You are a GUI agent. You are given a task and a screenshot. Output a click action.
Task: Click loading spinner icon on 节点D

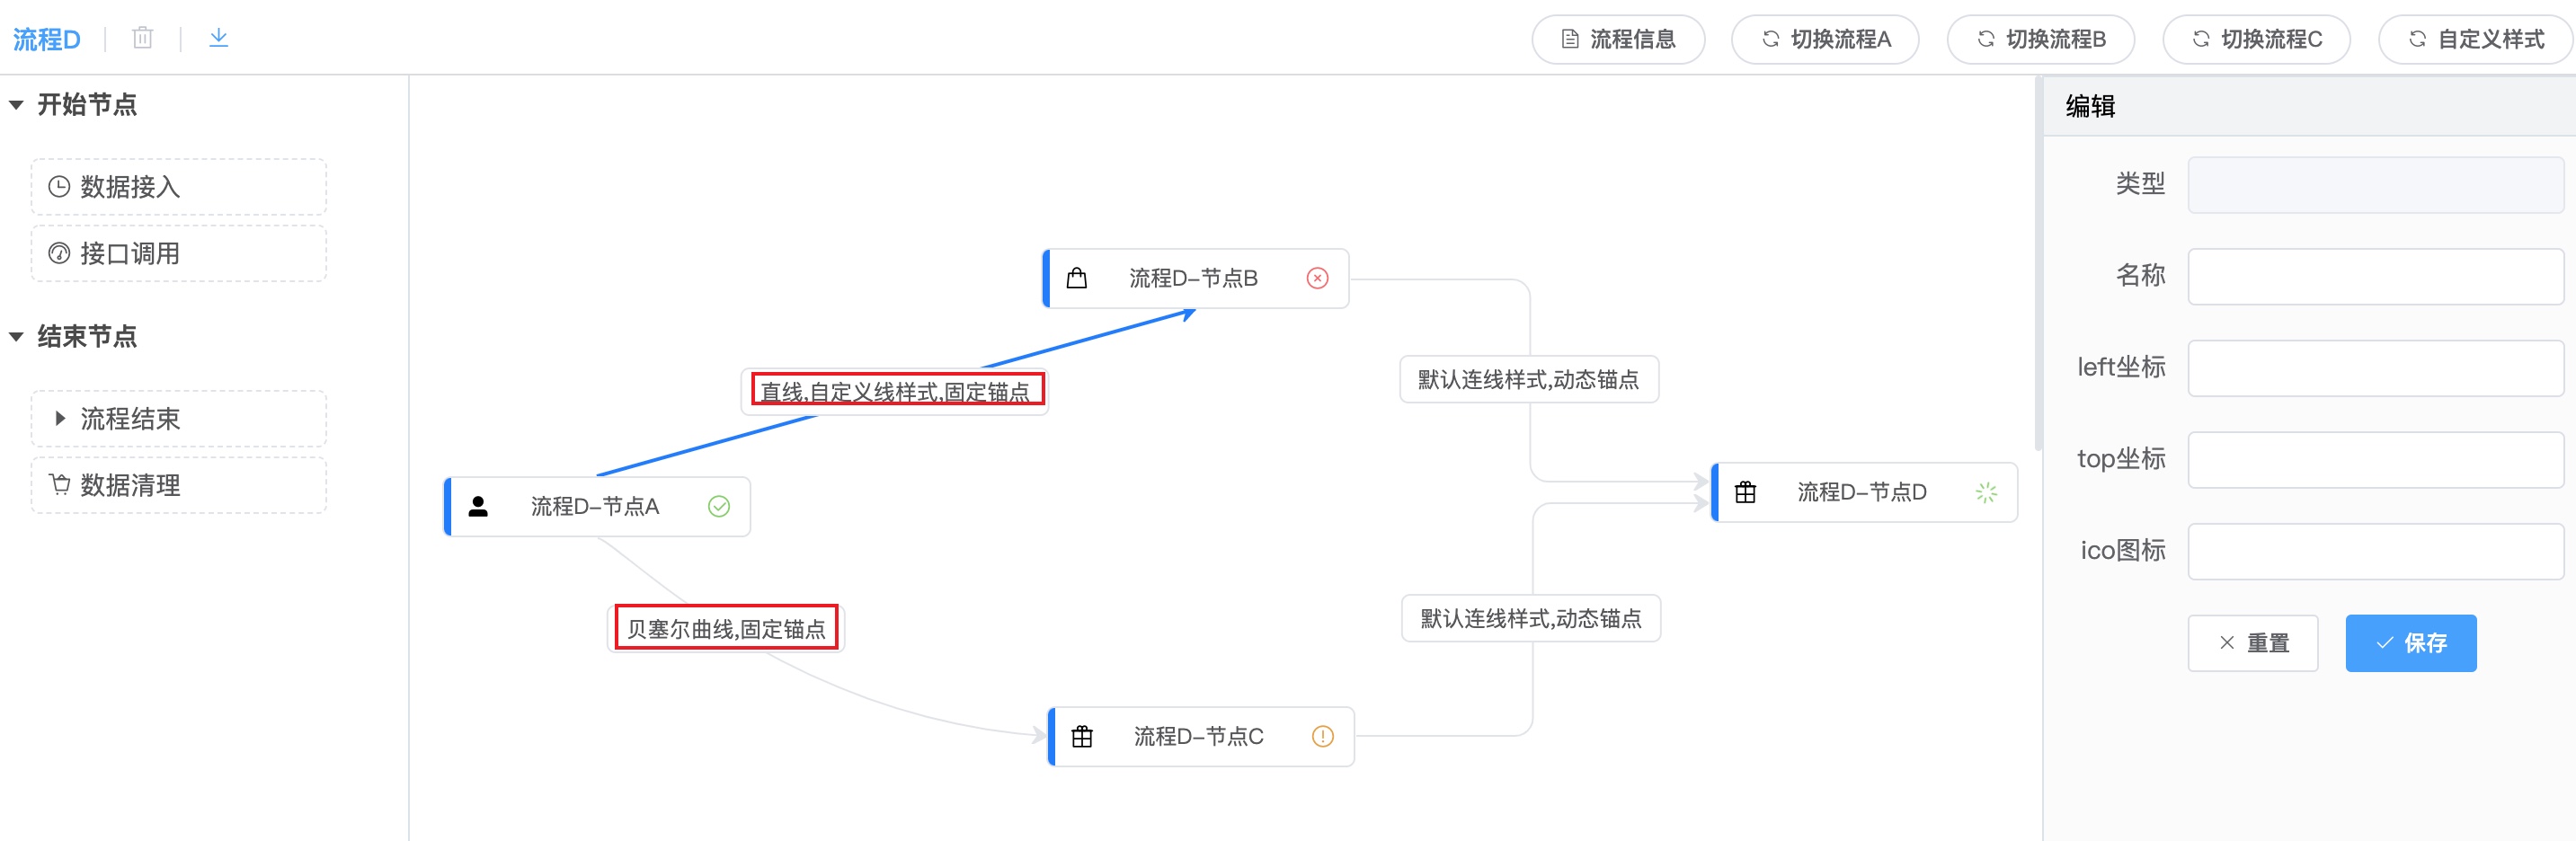pyautogui.click(x=1985, y=492)
